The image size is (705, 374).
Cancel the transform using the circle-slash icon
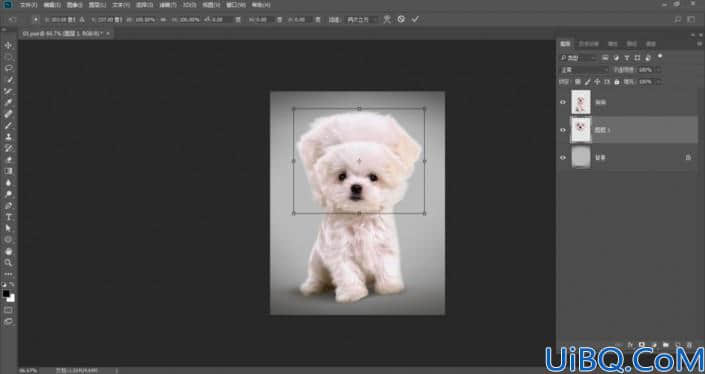tap(401, 19)
